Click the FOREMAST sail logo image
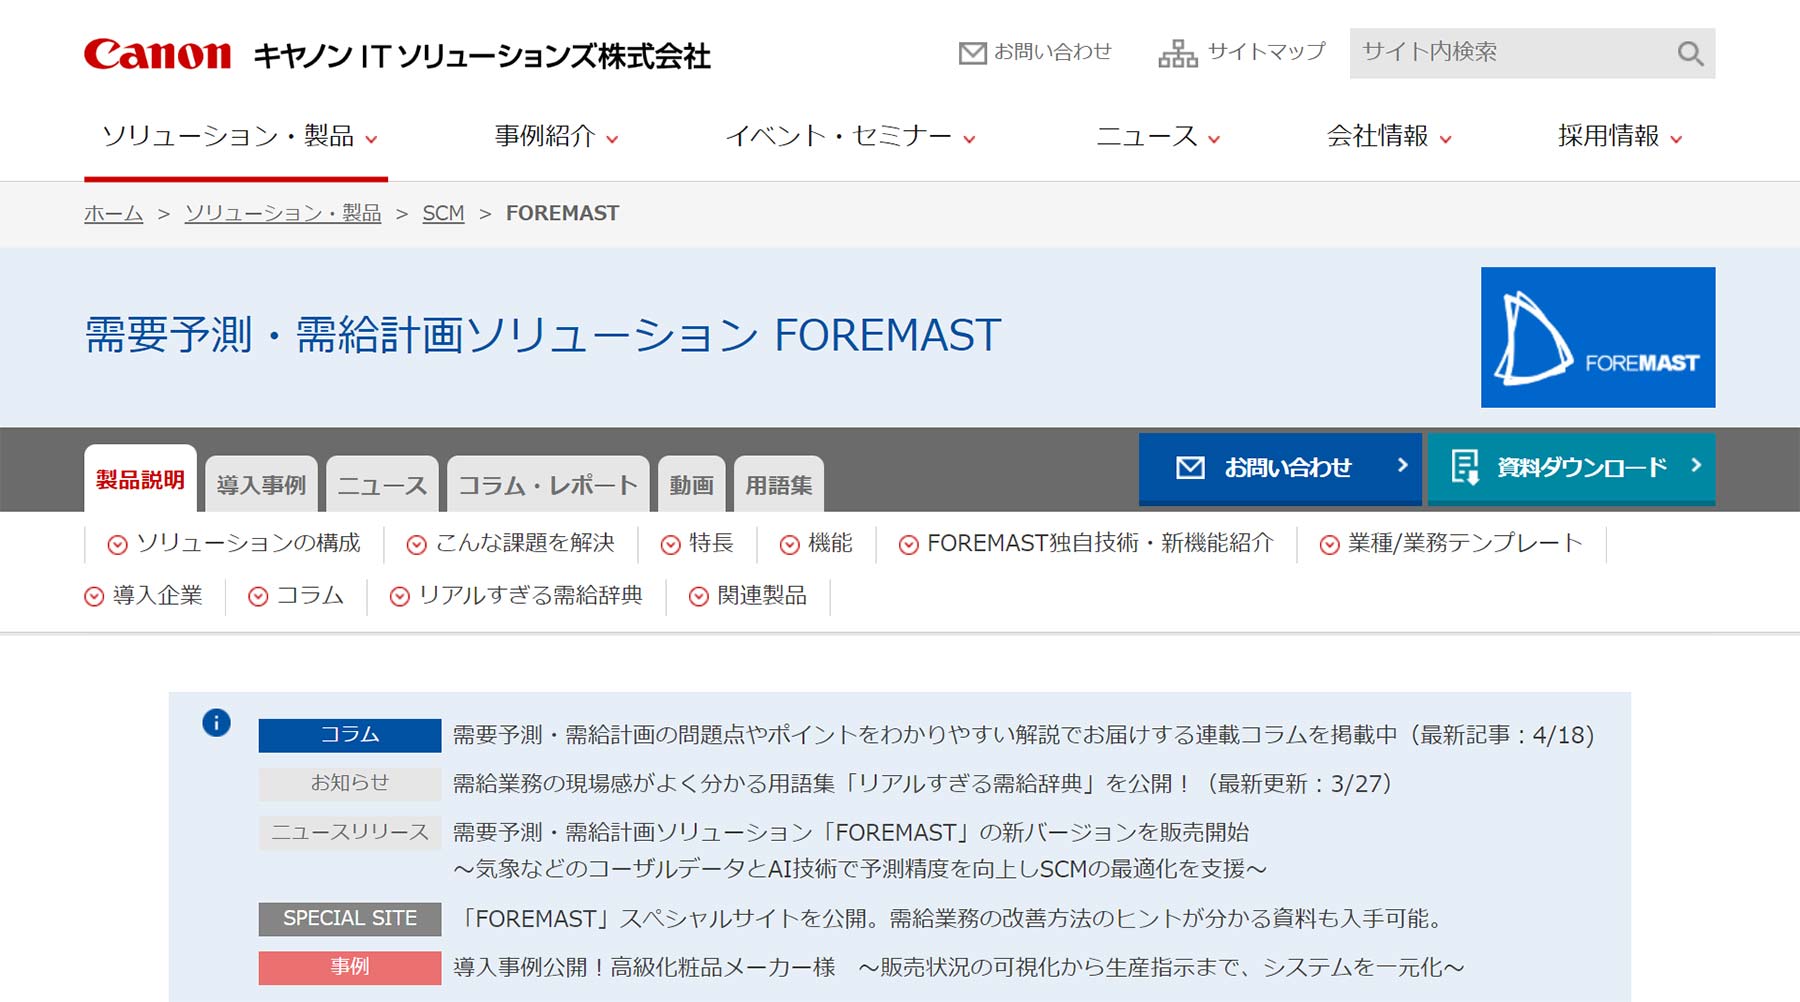 coord(1597,337)
